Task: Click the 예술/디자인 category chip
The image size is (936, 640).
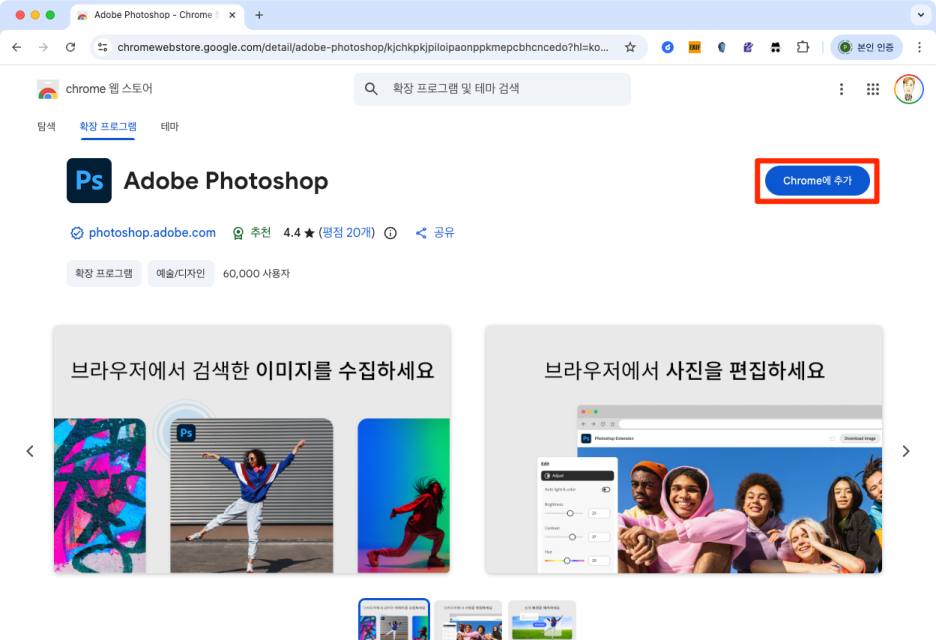Action: 181,273
